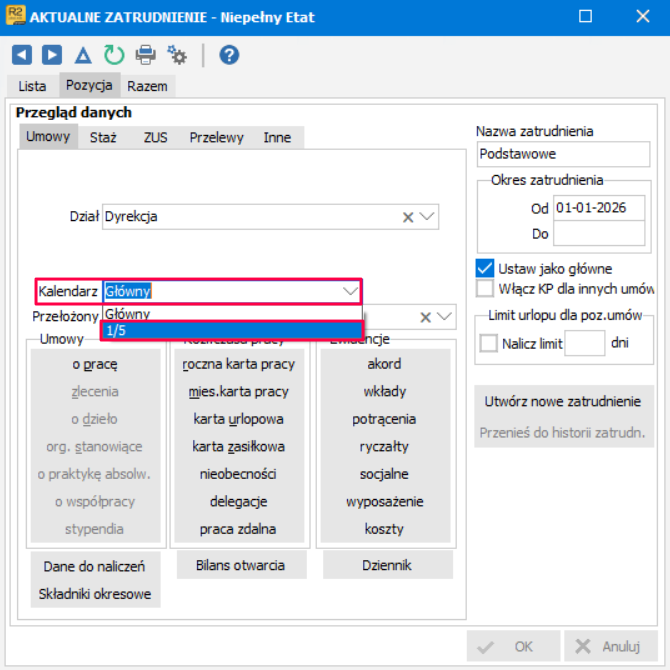
Task: Maximize the Aktualne Zatrudnienie window
Action: [585, 16]
